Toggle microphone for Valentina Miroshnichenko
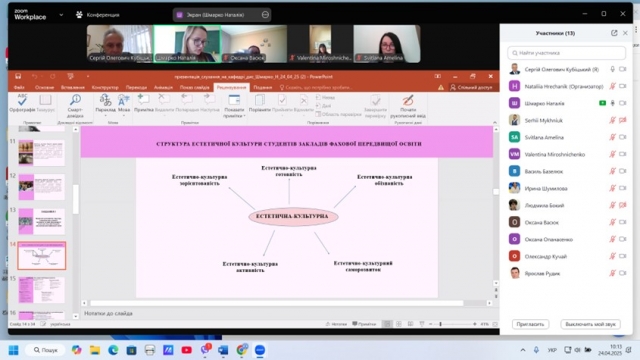Screen dimensions: 640x360 point(612,154)
